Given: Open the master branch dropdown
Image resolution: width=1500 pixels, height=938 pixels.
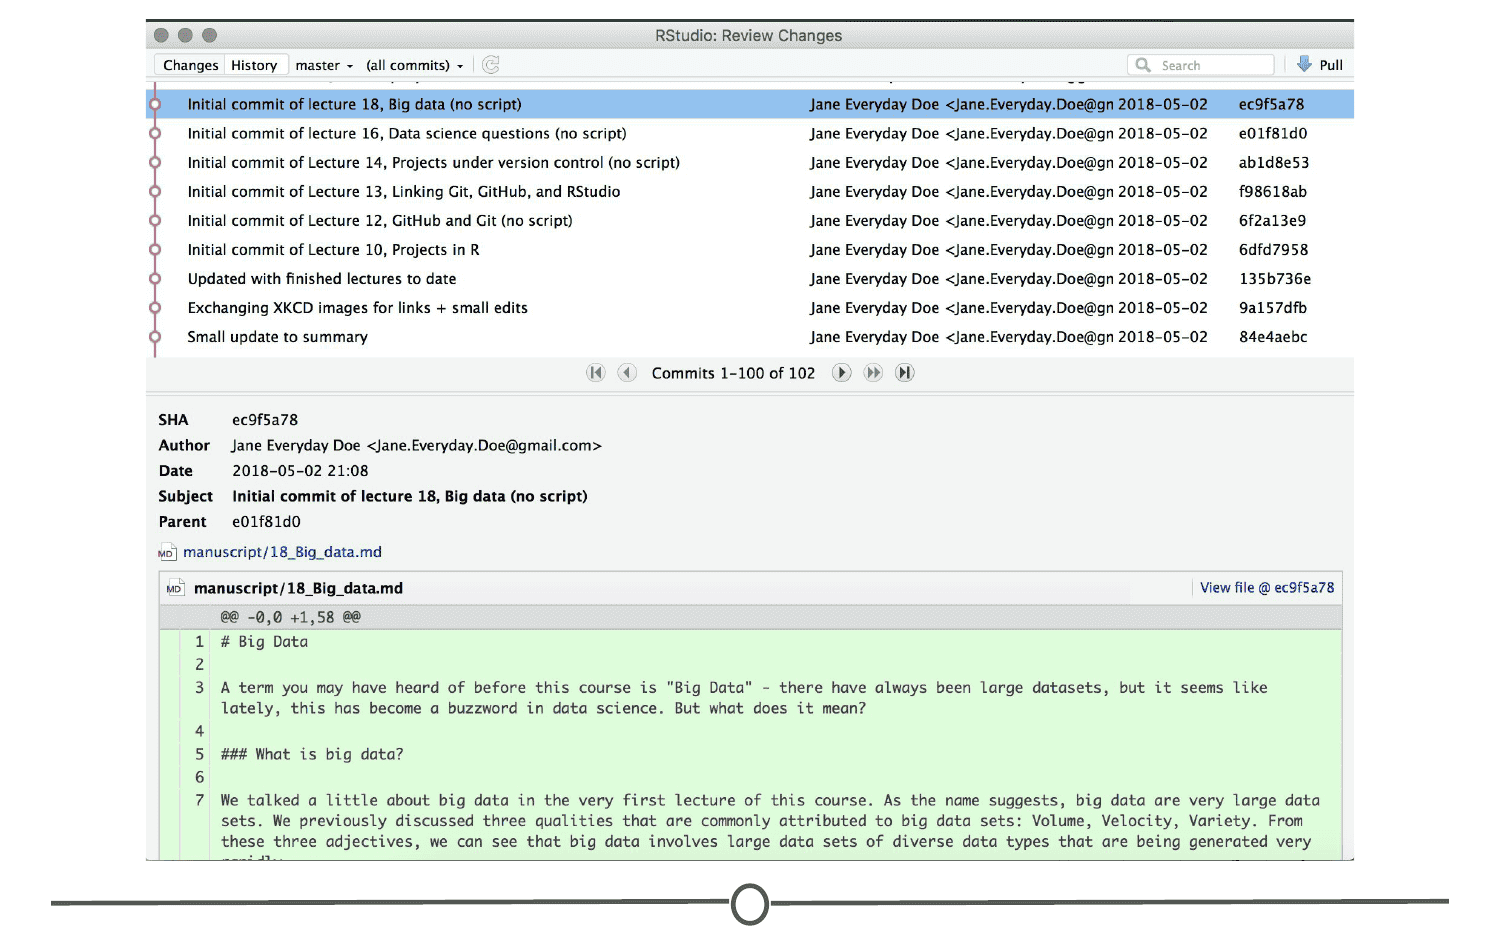Looking at the screenshot, I should (x=324, y=65).
